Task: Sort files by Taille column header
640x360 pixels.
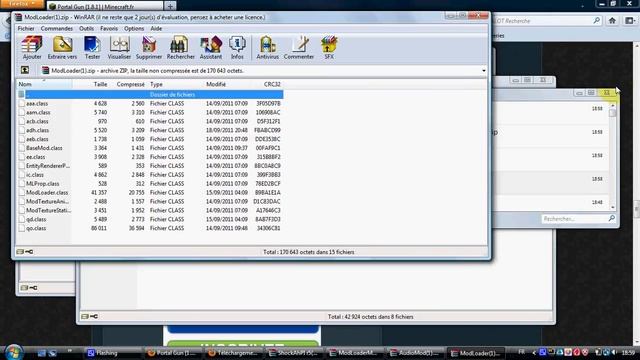Action: (x=91, y=84)
